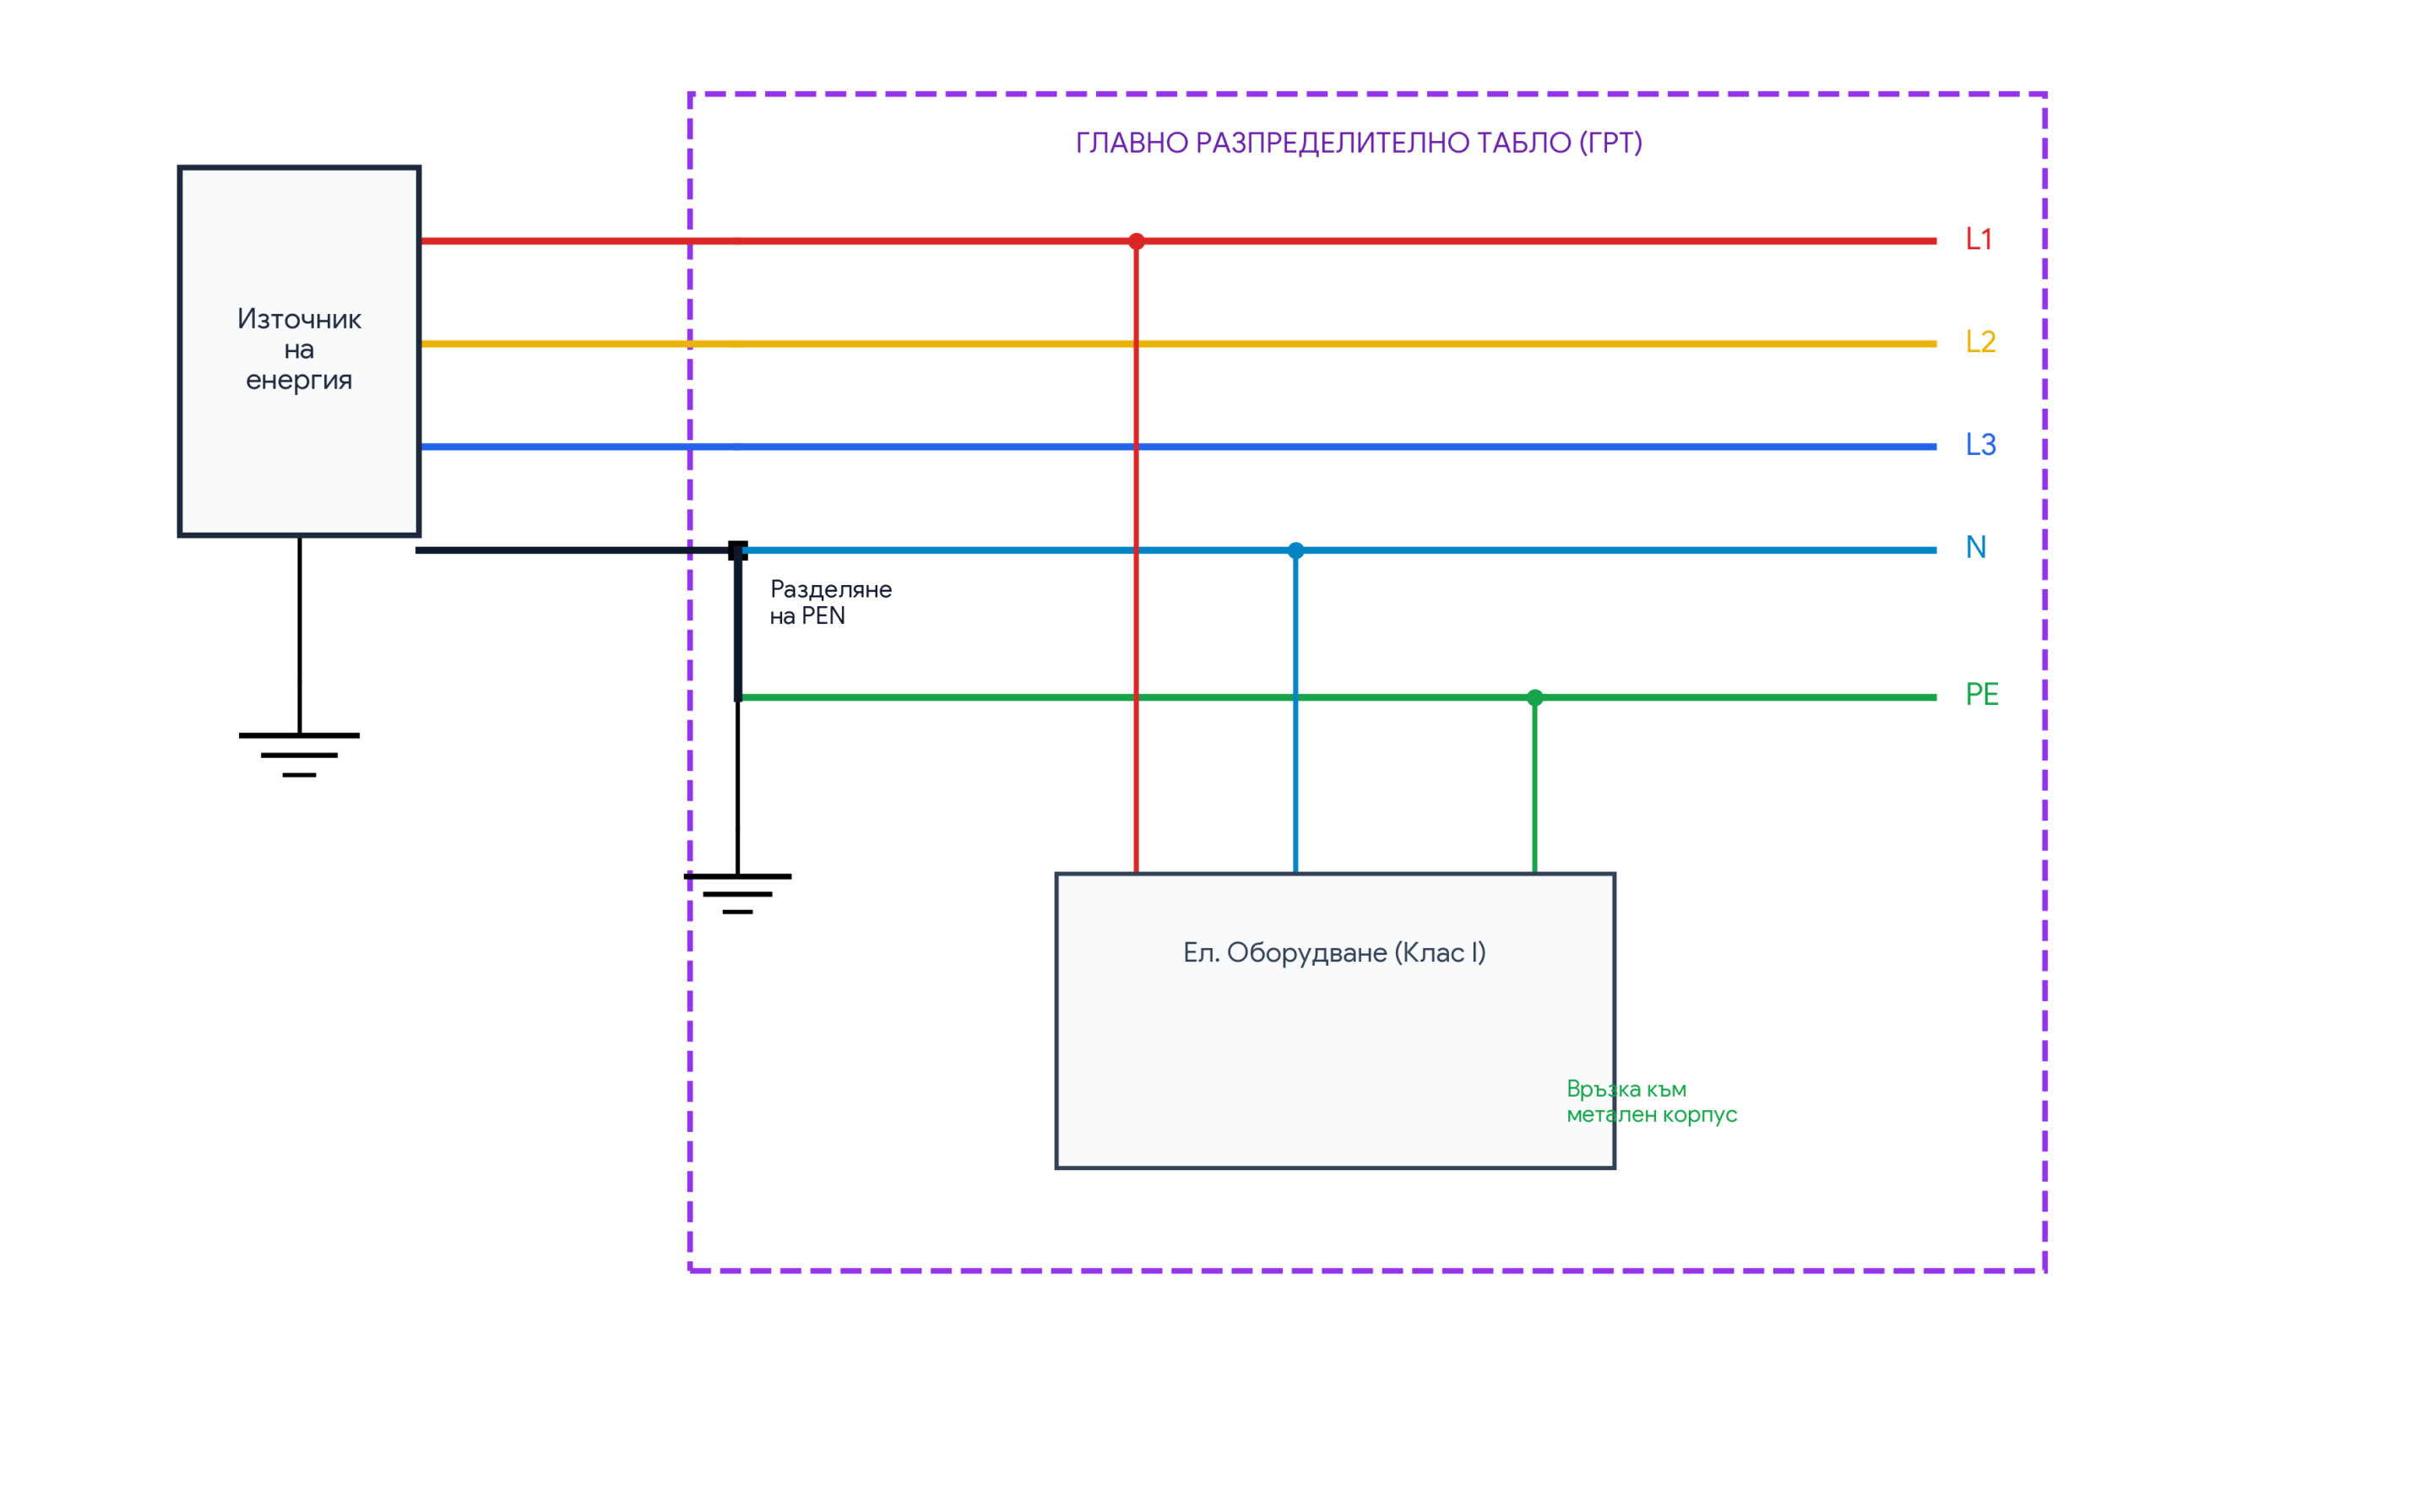Click the red junction dot on L1

[1136, 241]
